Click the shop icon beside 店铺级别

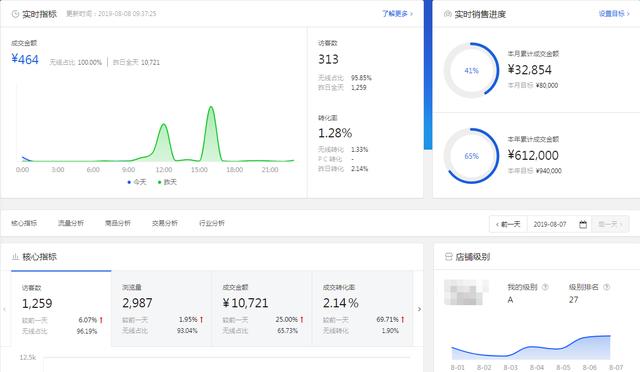(x=448, y=257)
